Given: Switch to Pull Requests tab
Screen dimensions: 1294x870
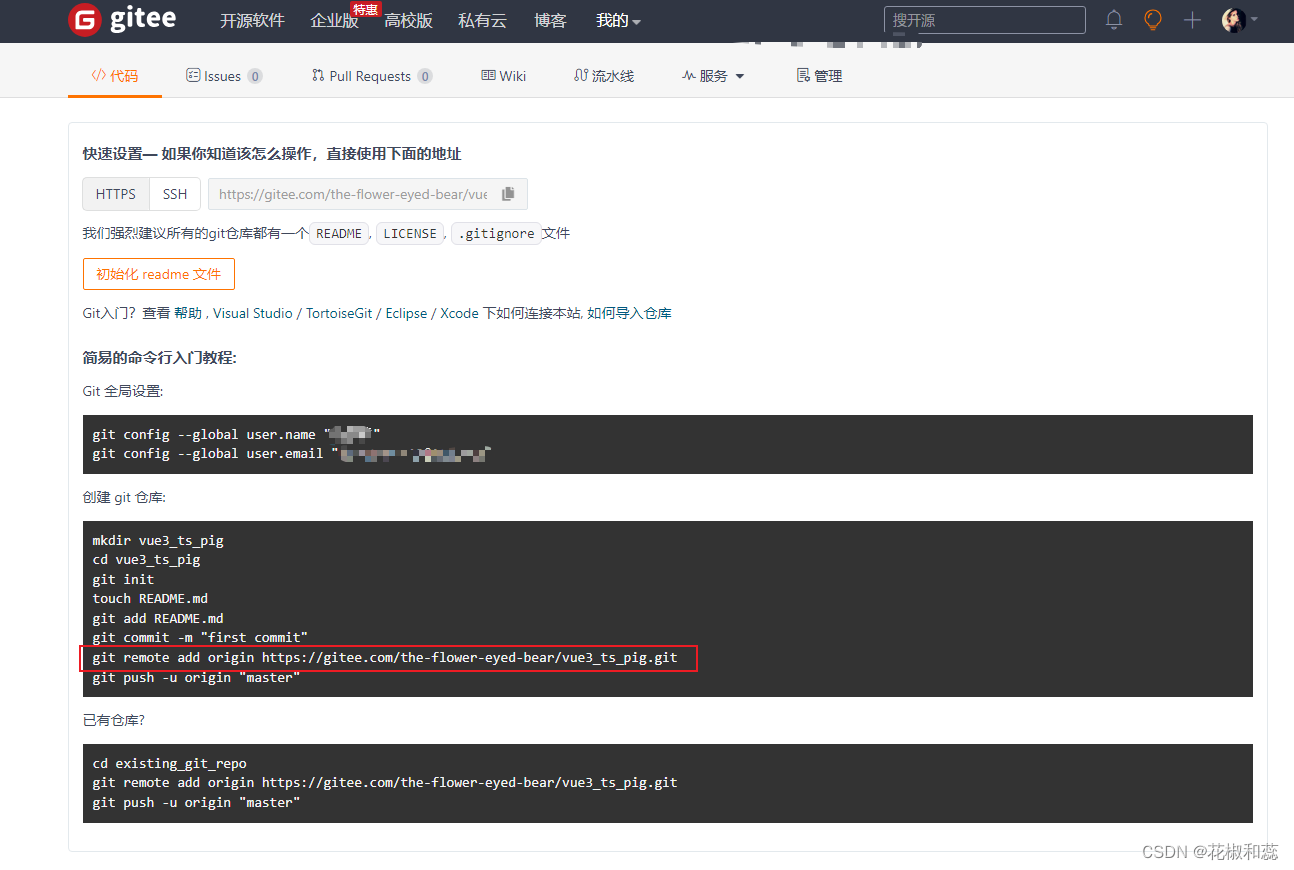Looking at the screenshot, I should (x=372, y=76).
